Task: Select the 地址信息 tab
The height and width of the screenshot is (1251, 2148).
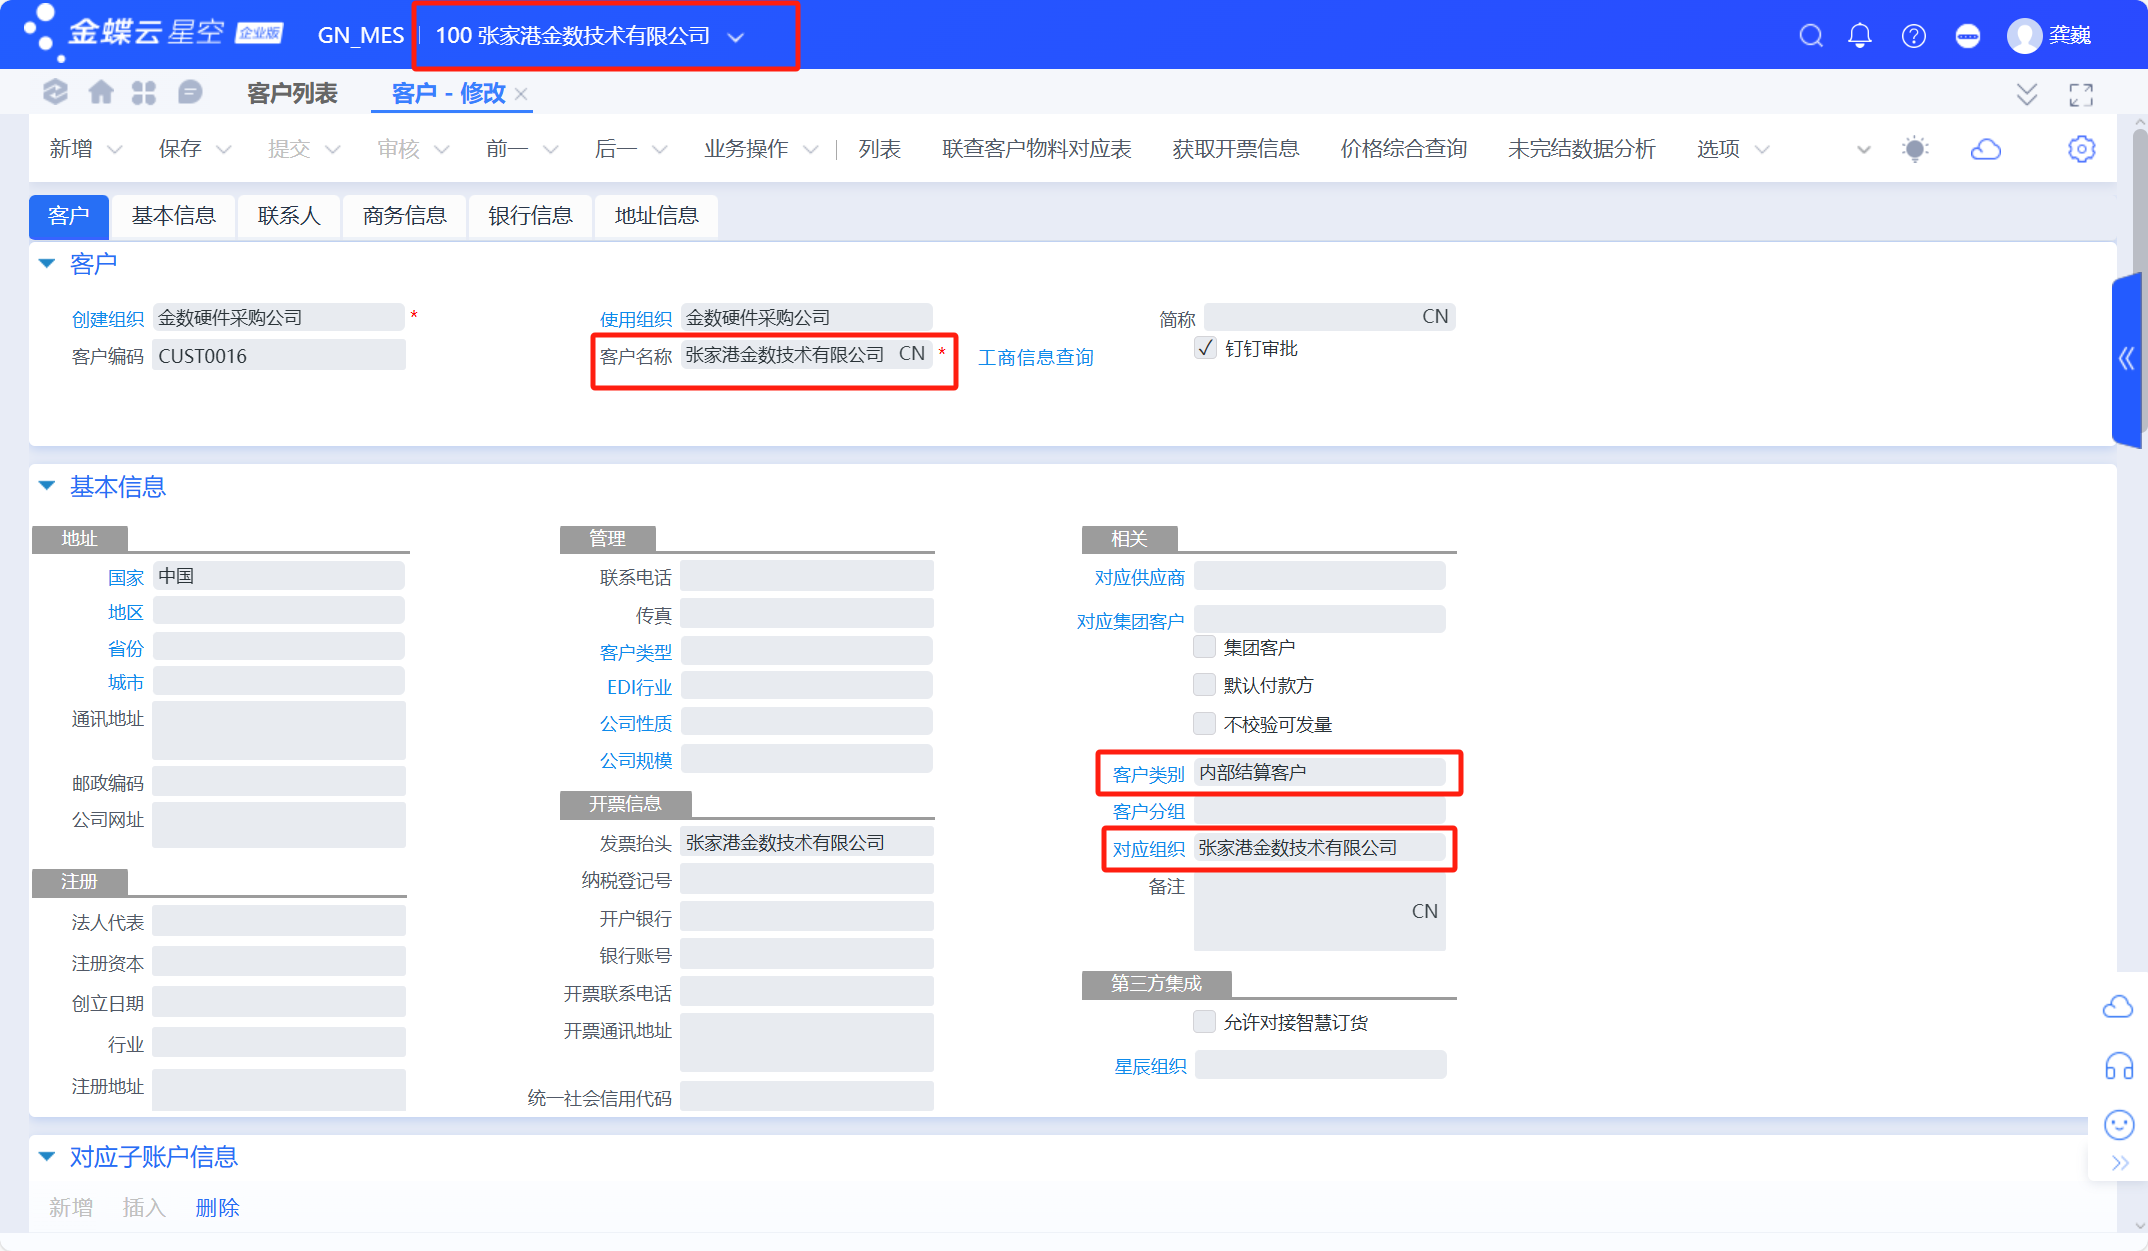Action: pyautogui.click(x=656, y=216)
